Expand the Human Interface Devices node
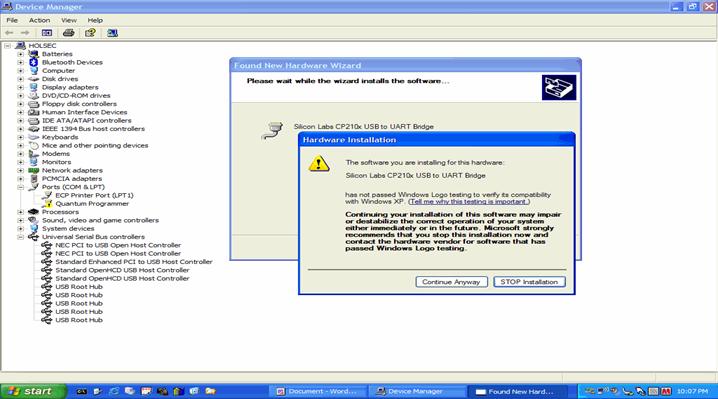The height and width of the screenshot is (399, 718). pos(20,112)
